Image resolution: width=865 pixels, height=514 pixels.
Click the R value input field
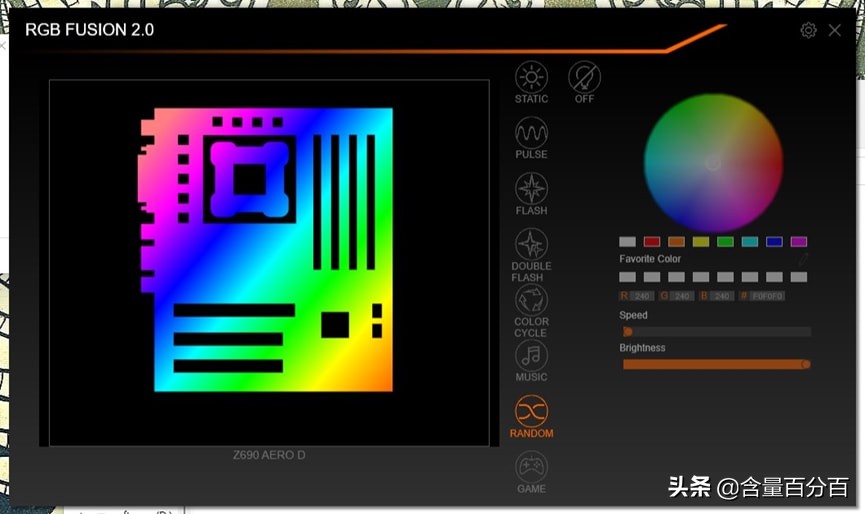[641, 296]
